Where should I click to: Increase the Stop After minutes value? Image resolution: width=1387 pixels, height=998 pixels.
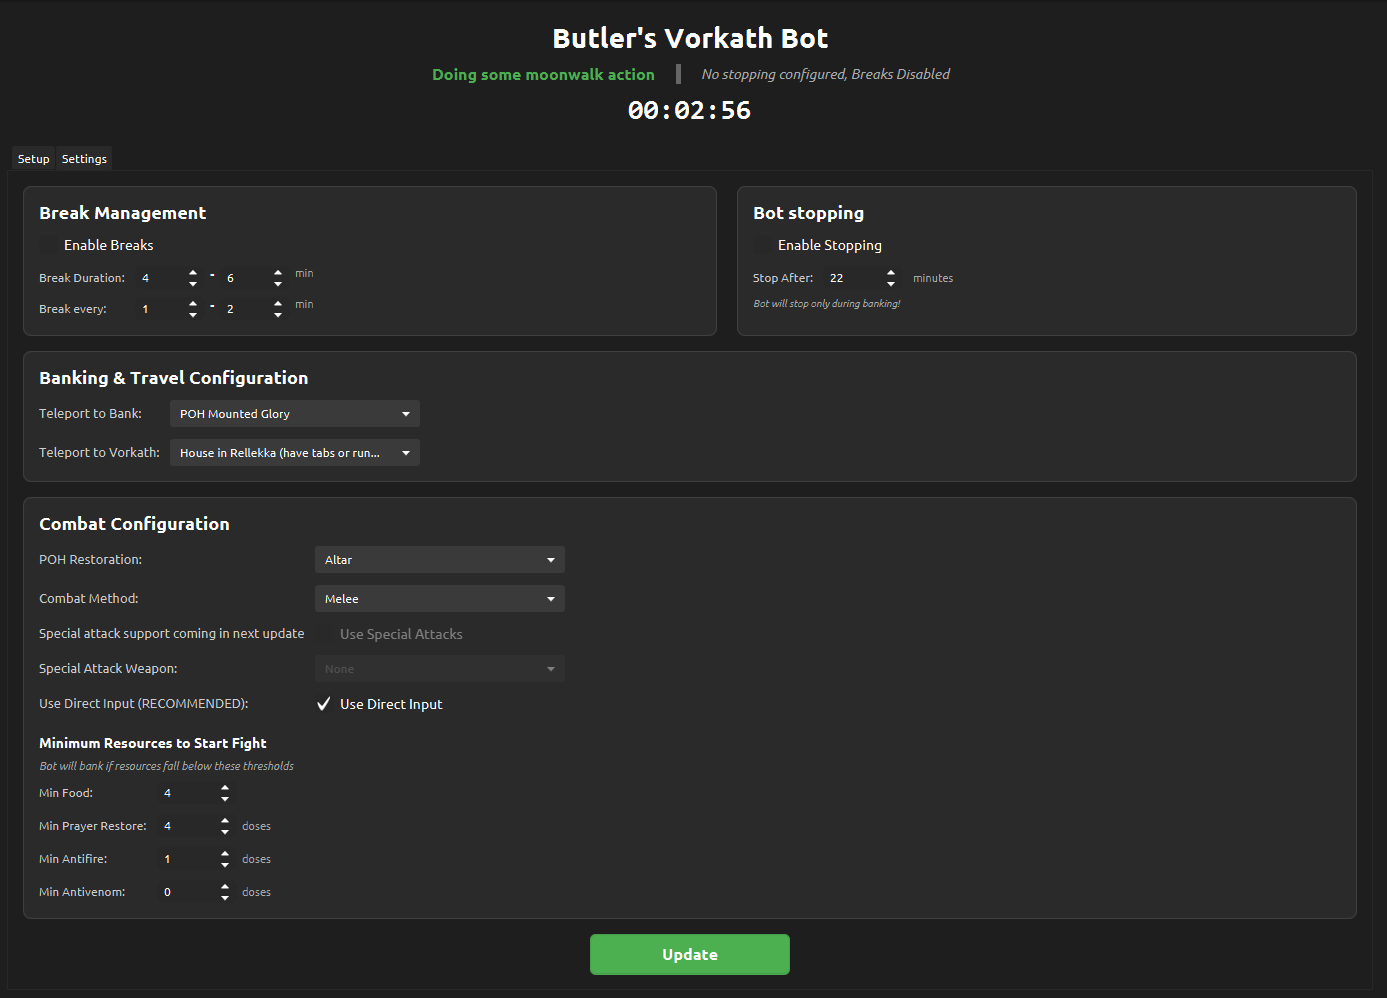(x=891, y=273)
